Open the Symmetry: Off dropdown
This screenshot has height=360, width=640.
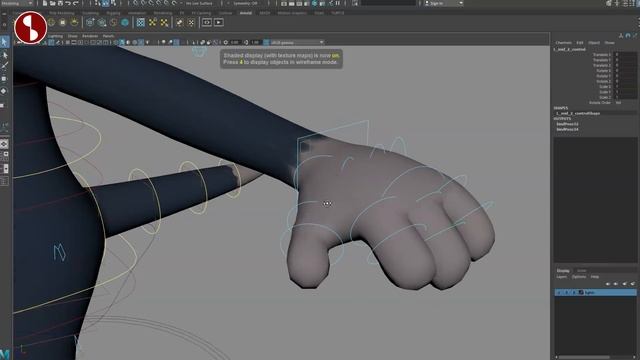point(246,3)
